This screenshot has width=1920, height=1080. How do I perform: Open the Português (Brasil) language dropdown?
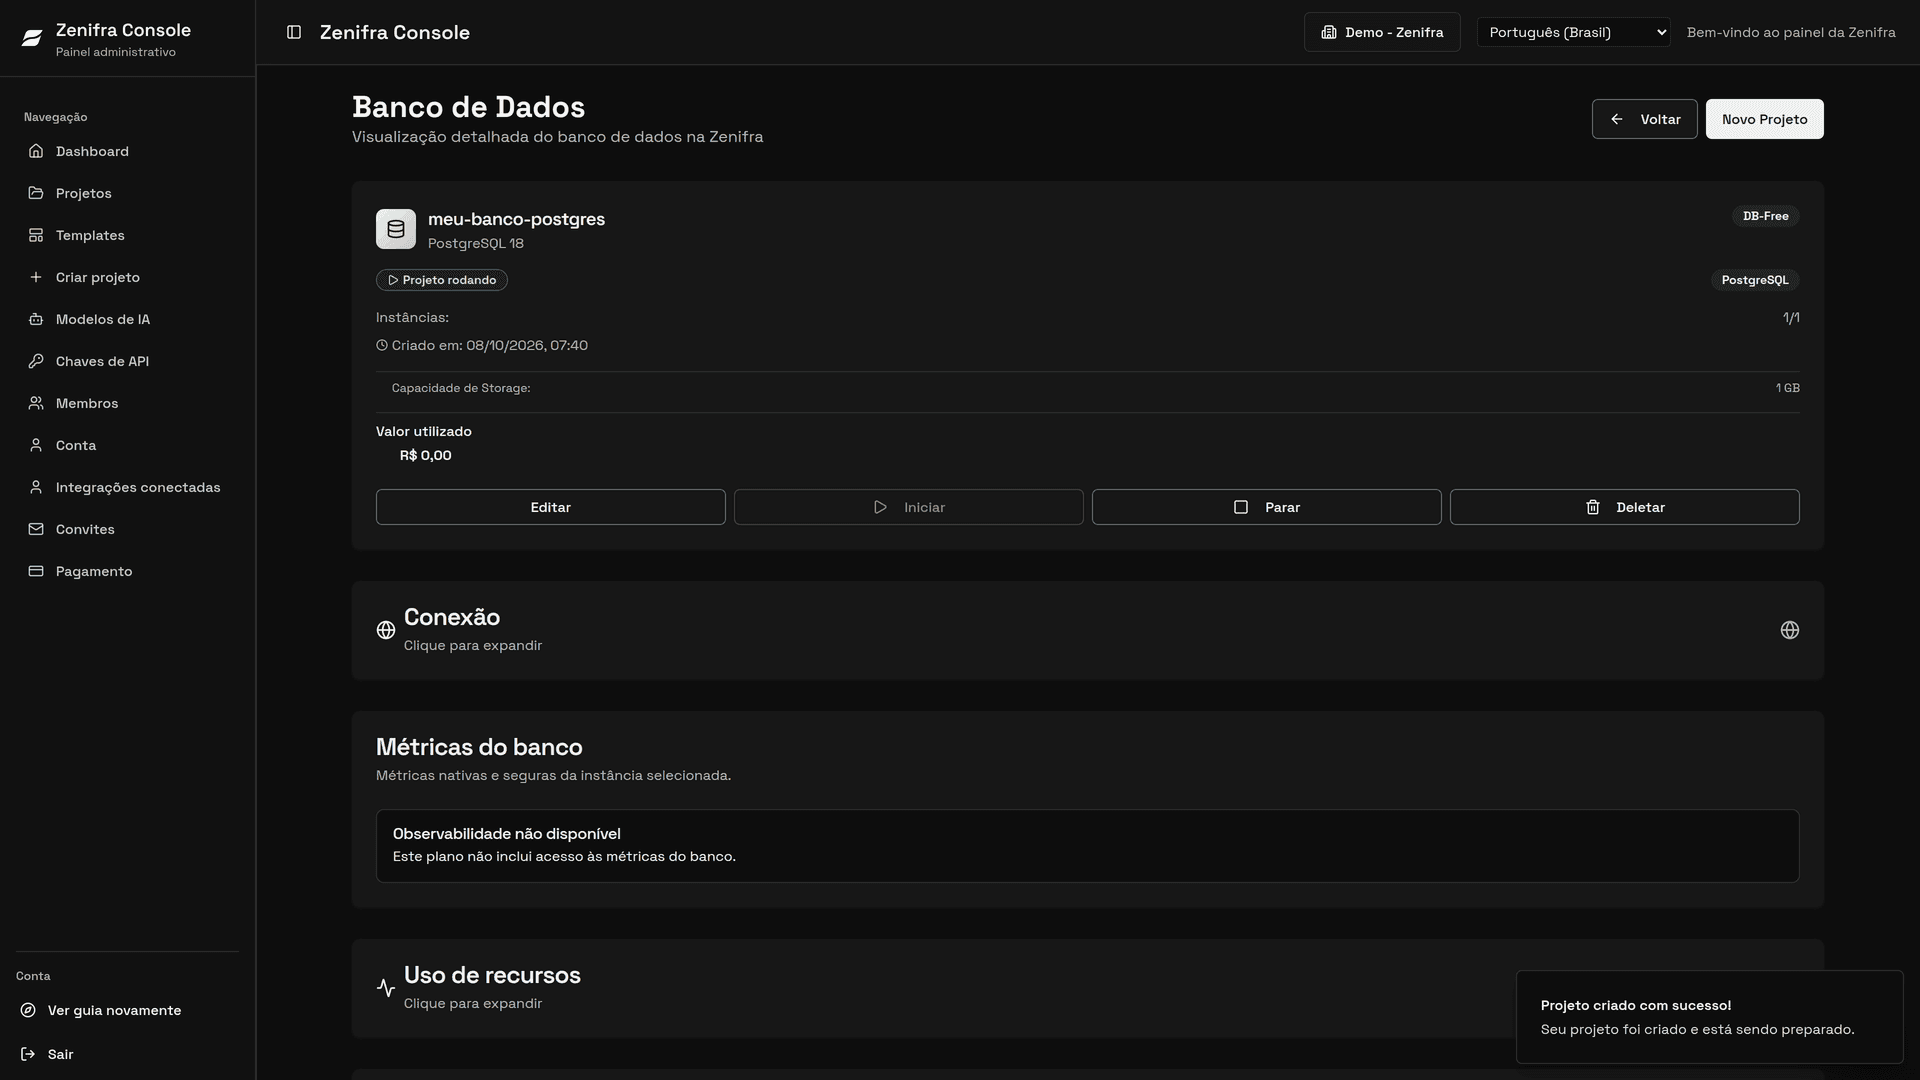1573,32
